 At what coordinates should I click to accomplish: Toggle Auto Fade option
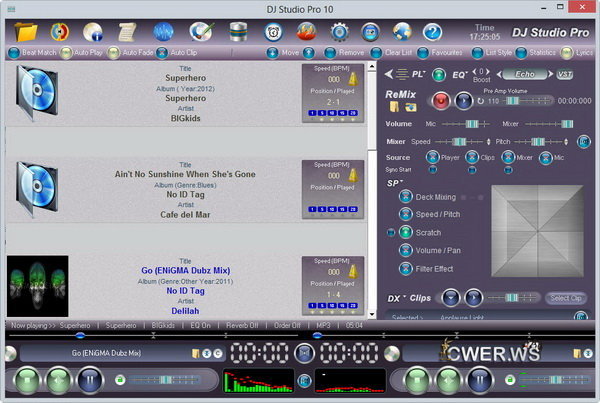tap(113, 53)
